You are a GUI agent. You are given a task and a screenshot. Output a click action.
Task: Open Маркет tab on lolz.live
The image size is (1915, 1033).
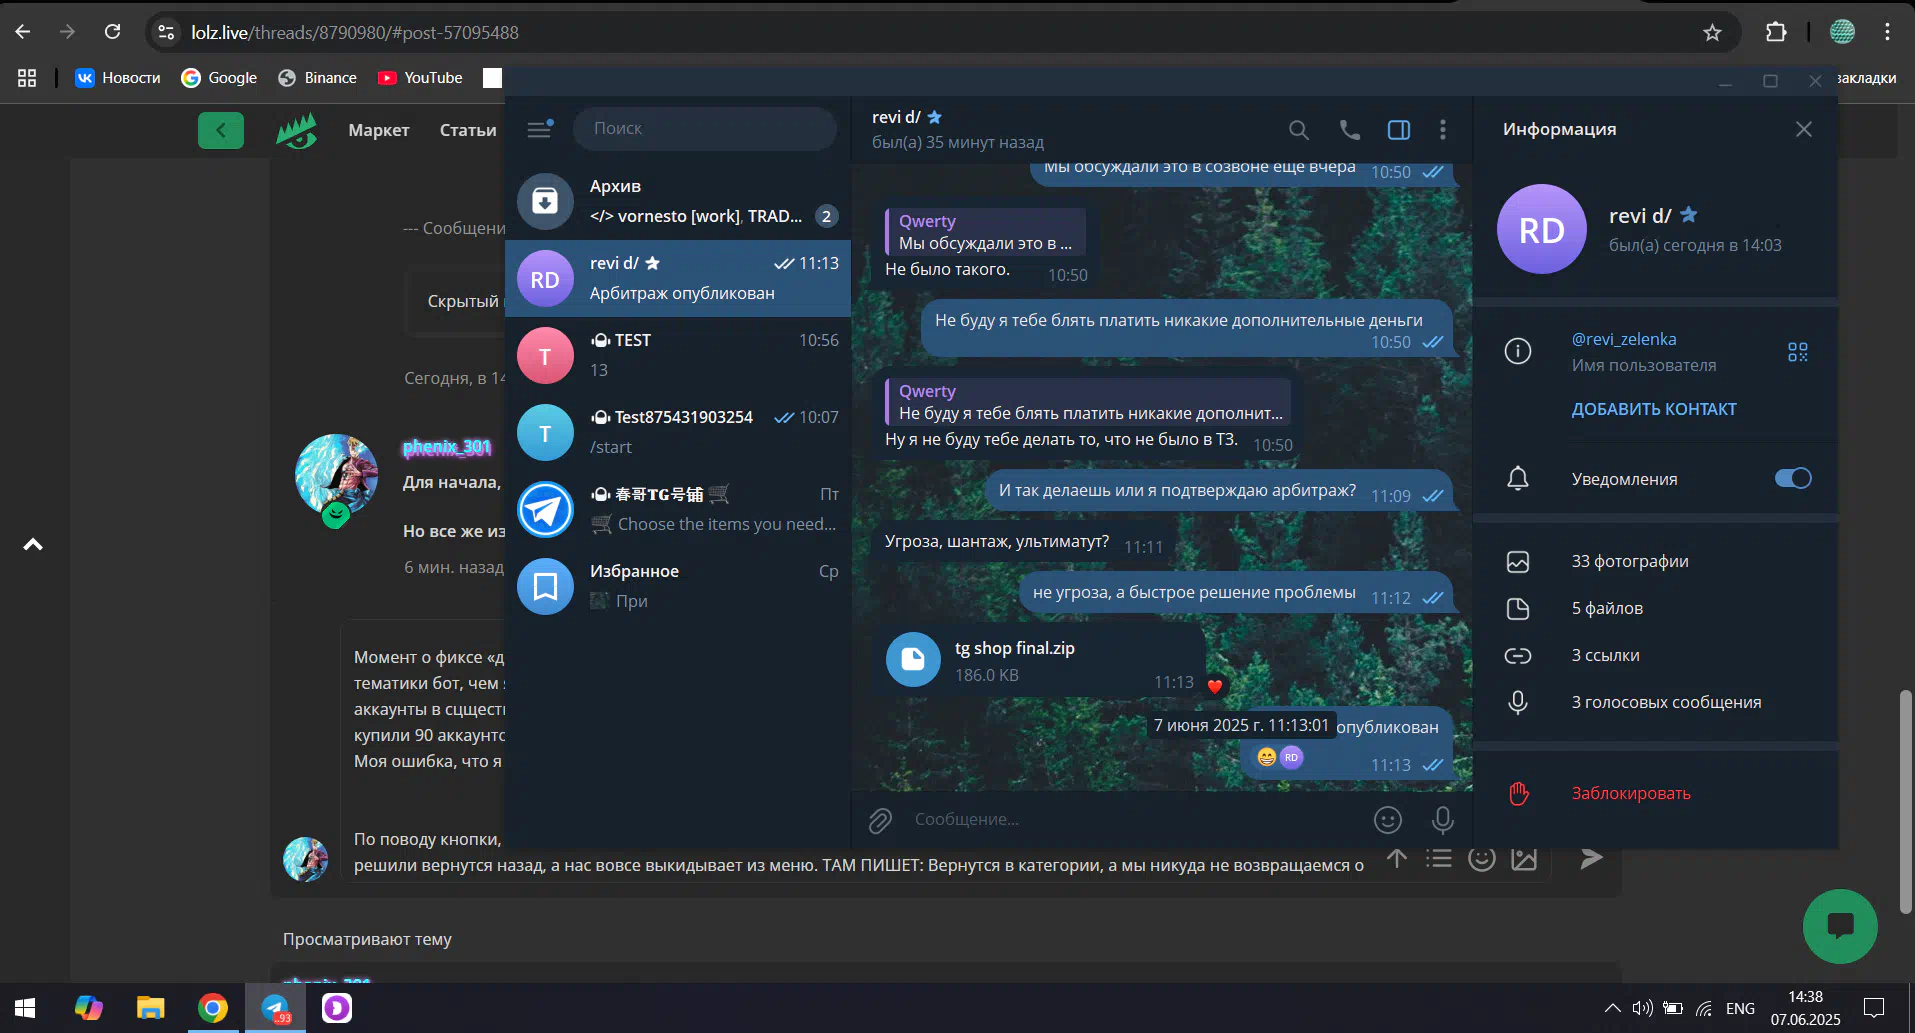tap(379, 130)
